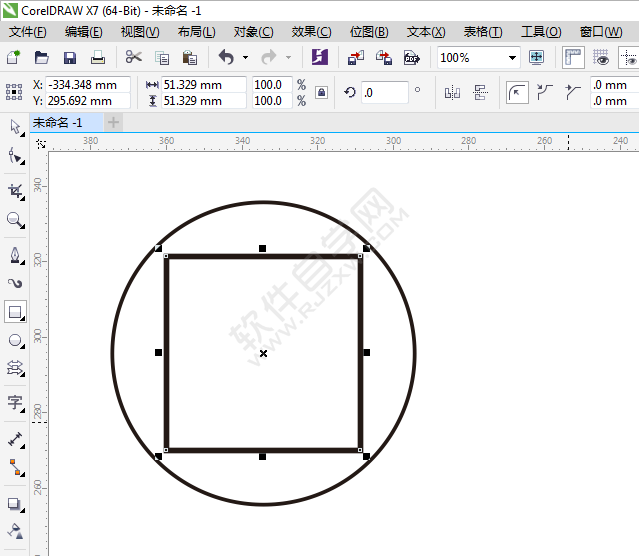Switch to the 未命名 -1 document tab
This screenshot has height=556, width=639.
(x=58, y=122)
